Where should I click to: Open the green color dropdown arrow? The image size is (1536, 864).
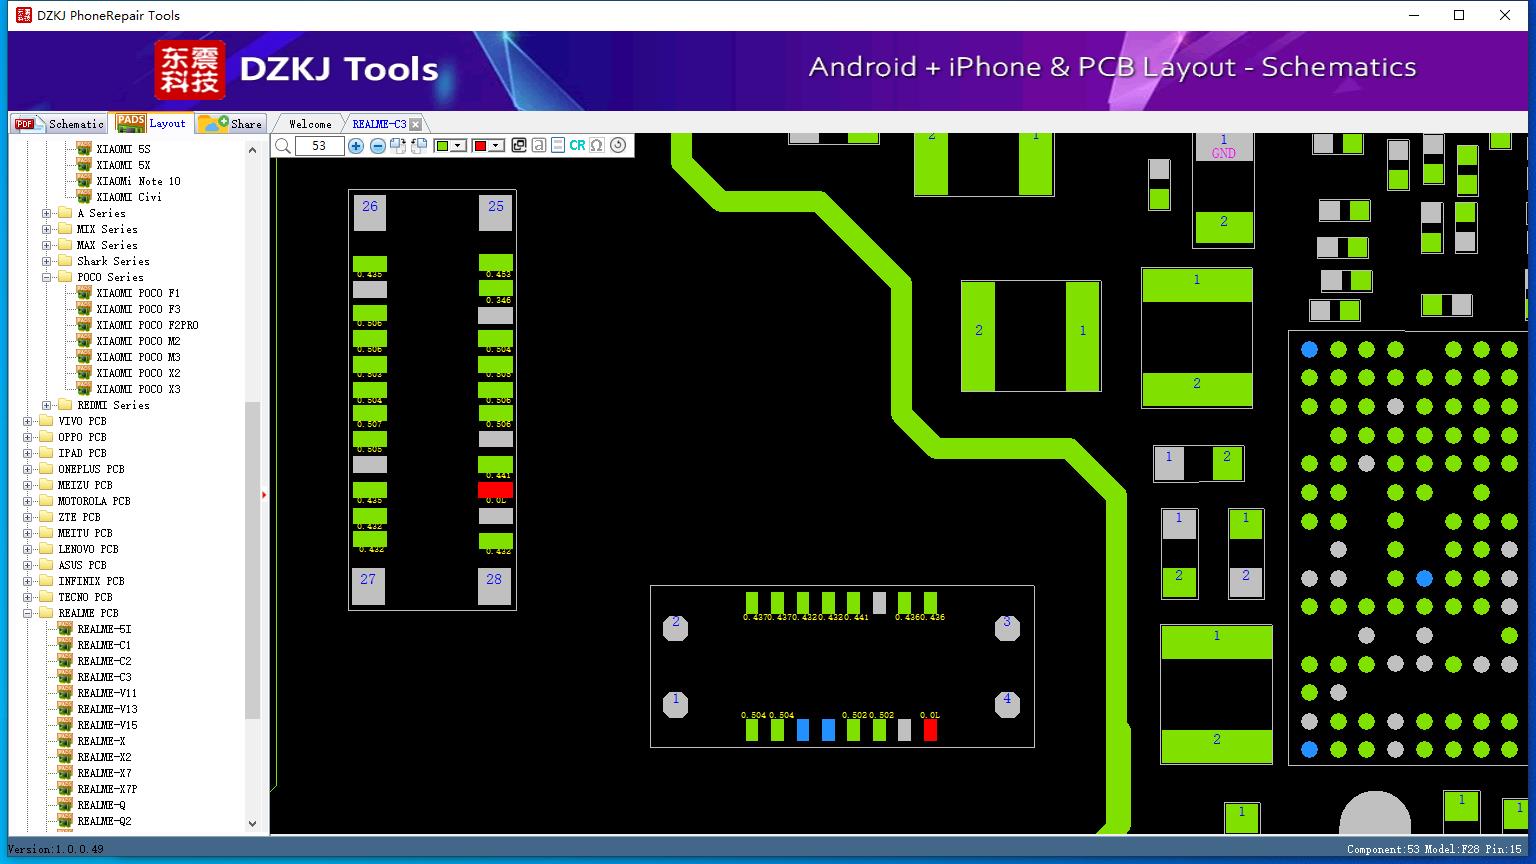[459, 146]
